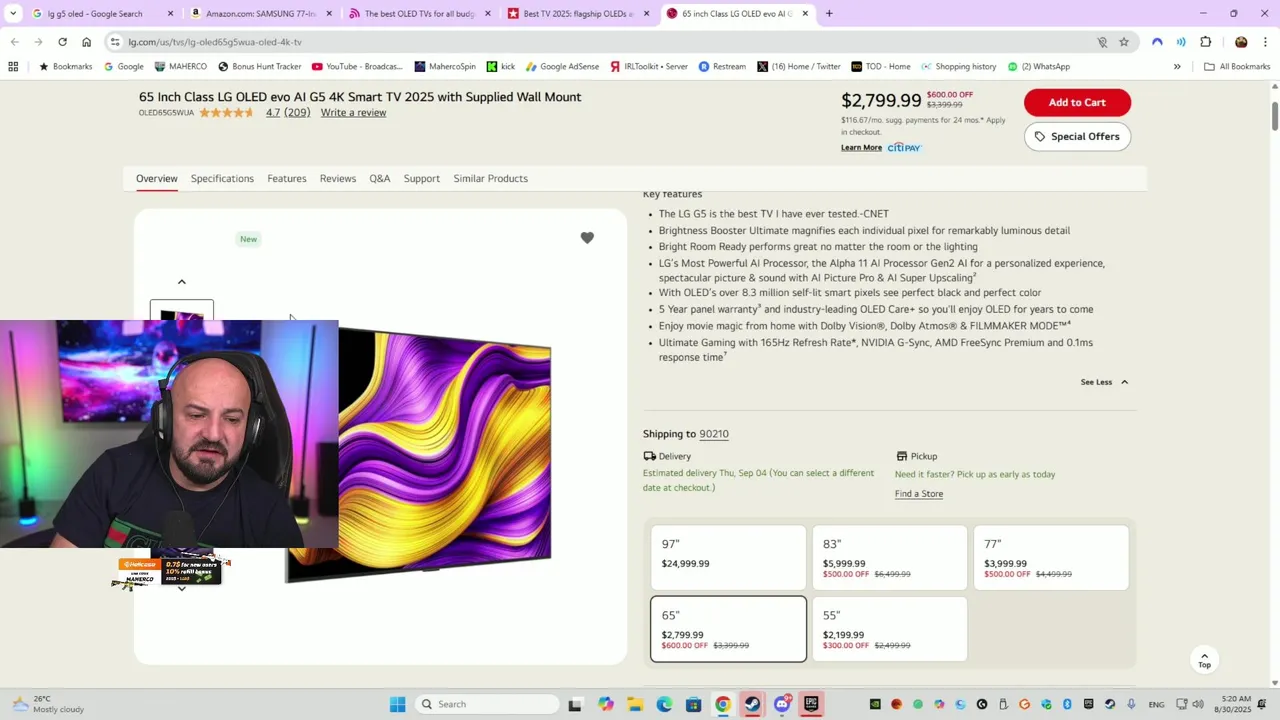This screenshot has width=1280, height=720.
Task: Select the 65" size option
Action: tap(728, 629)
